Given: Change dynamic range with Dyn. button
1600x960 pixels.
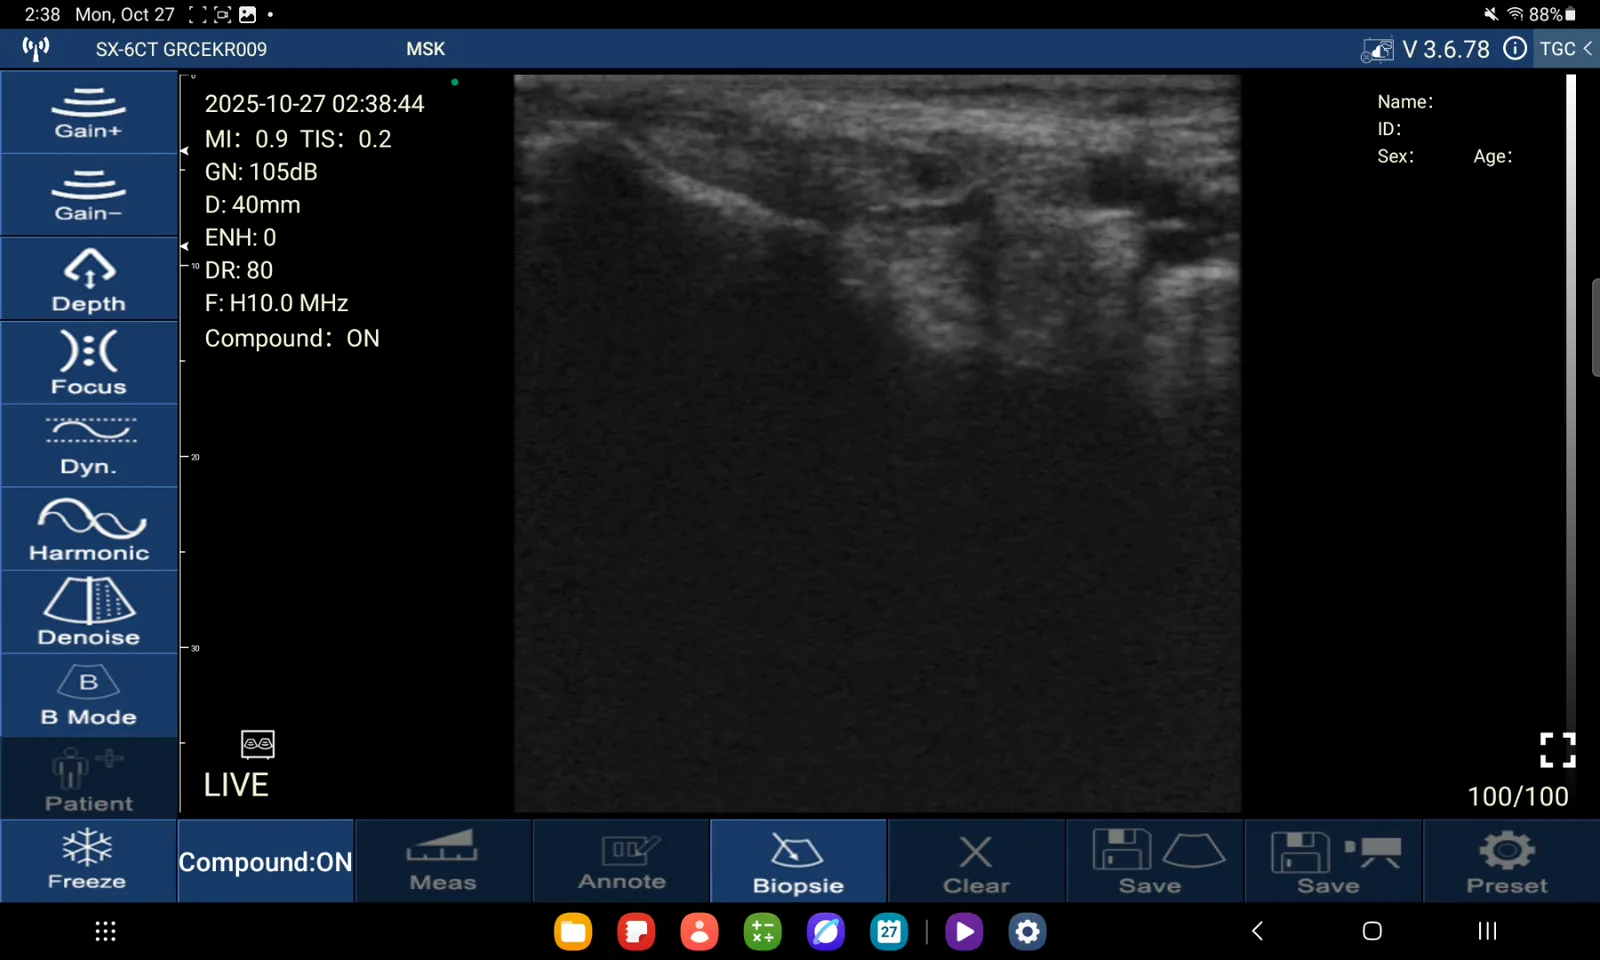Looking at the screenshot, I should point(89,446).
